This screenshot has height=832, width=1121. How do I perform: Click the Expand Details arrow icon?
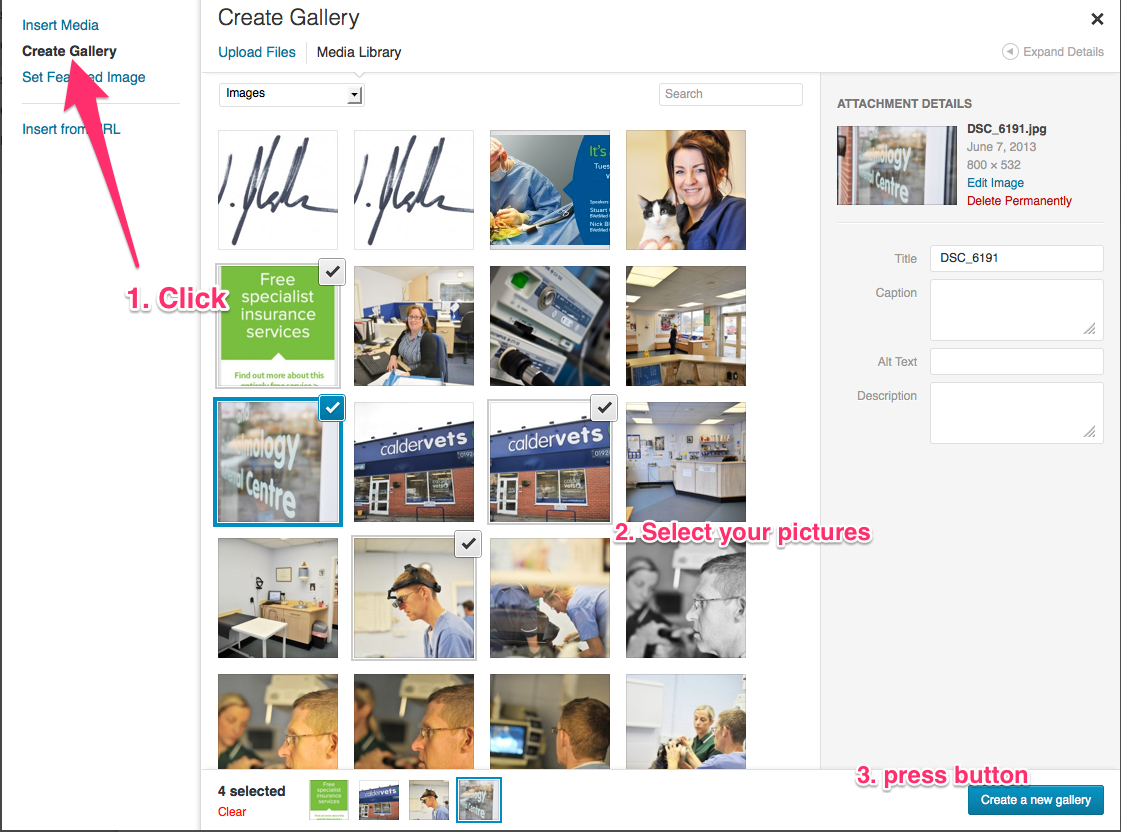pyautogui.click(x=1010, y=51)
